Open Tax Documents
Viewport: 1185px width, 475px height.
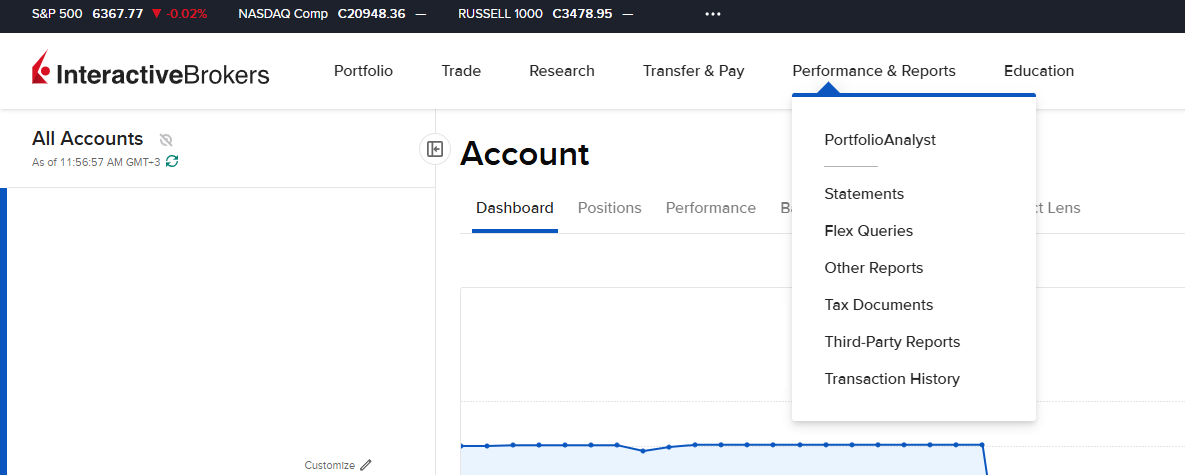pos(878,305)
